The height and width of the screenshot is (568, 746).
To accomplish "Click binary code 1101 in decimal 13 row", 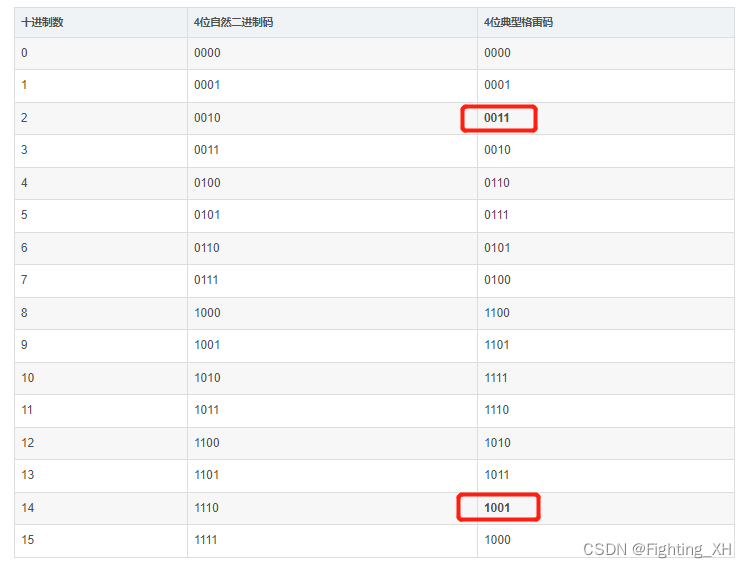I will click(206, 475).
